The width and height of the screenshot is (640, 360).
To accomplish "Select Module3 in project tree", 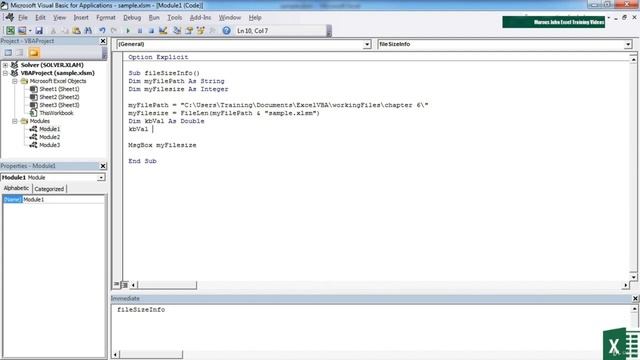I will [49, 145].
